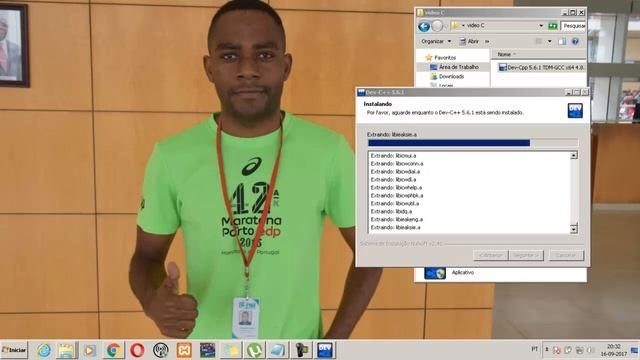
Task: Select log line 'Extraindo: libieakeng.a'
Action: [397, 219]
